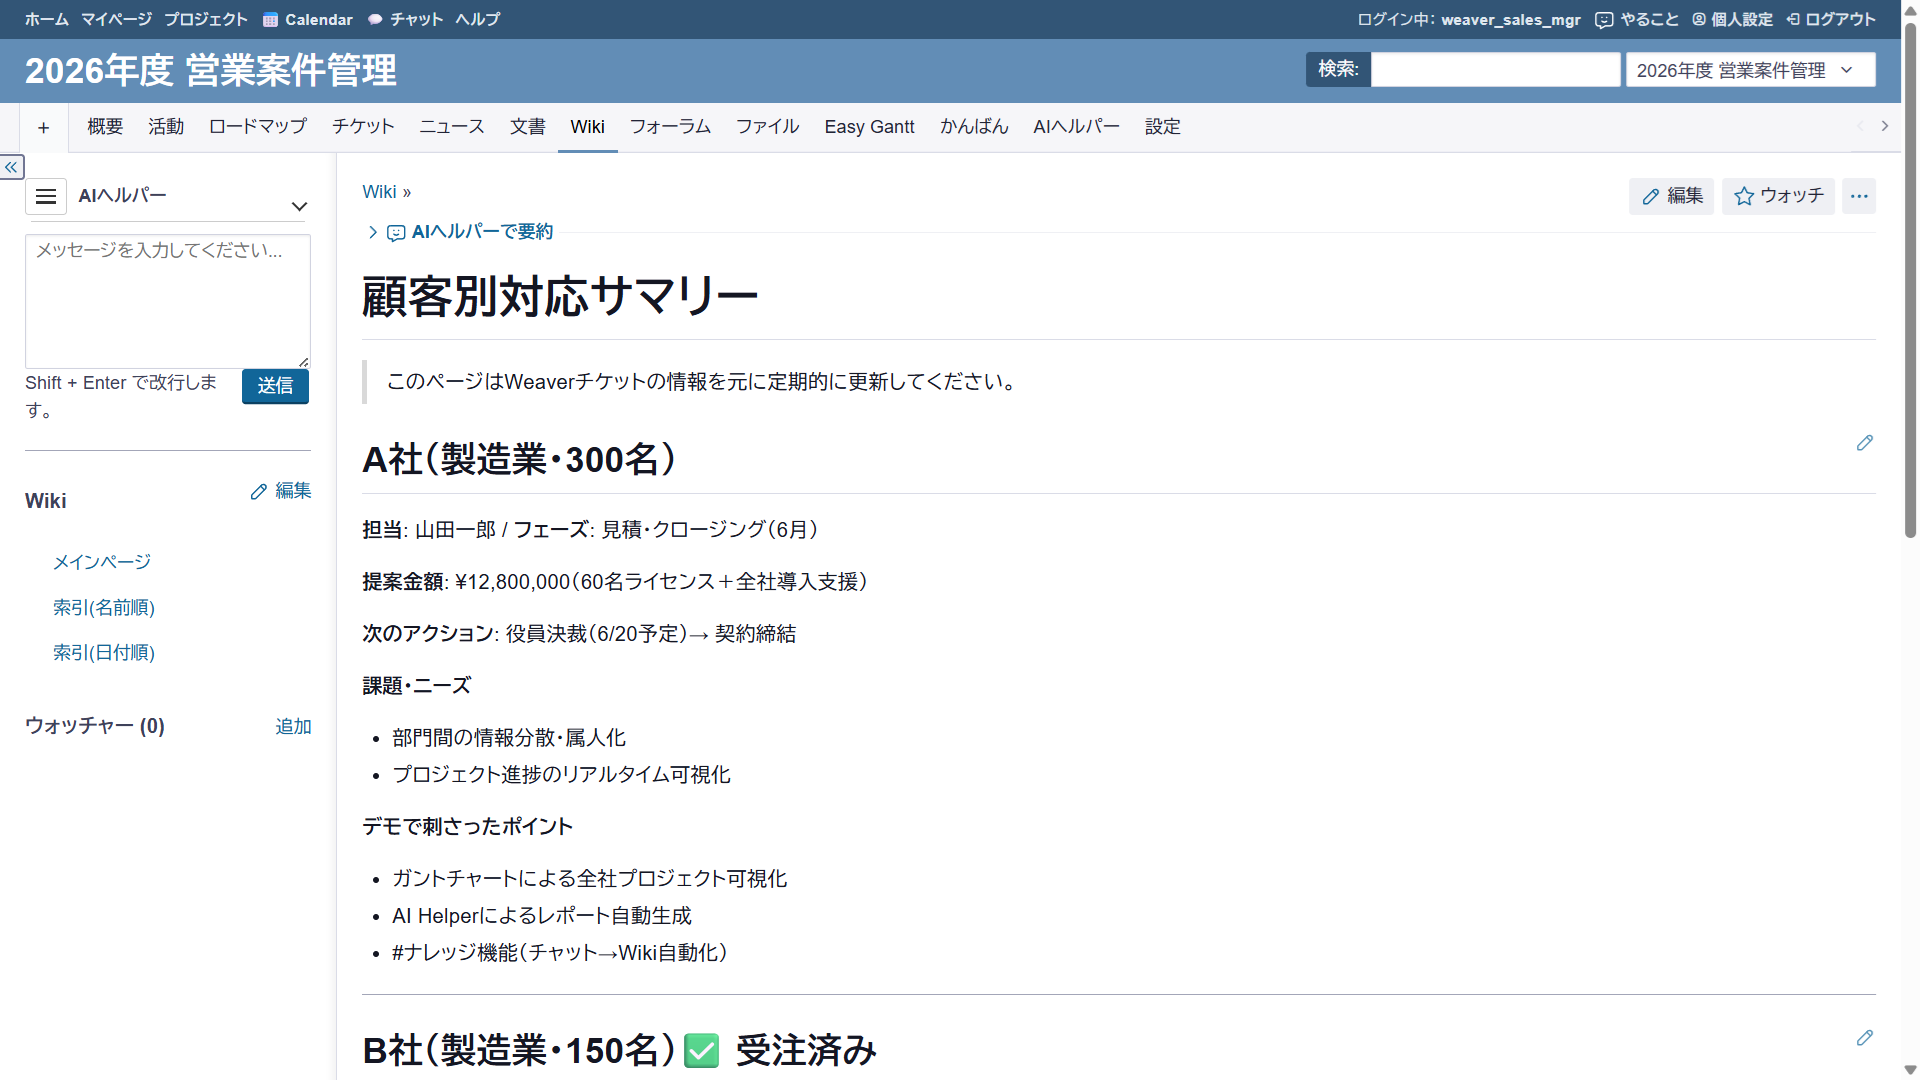Collapse the AIヘルパー panel with the chevron
Image resolution: width=1920 pixels, height=1080 pixels.
pos(299,207)
